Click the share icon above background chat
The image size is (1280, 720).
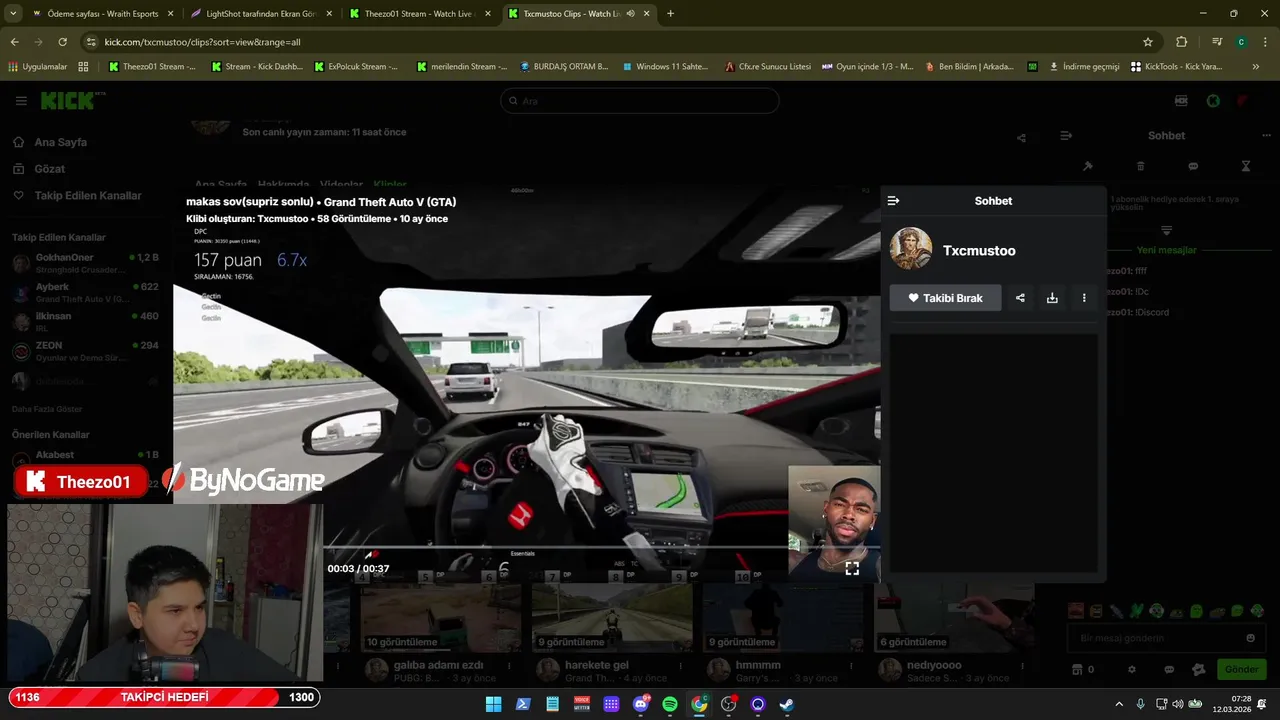click(1021, 138)
